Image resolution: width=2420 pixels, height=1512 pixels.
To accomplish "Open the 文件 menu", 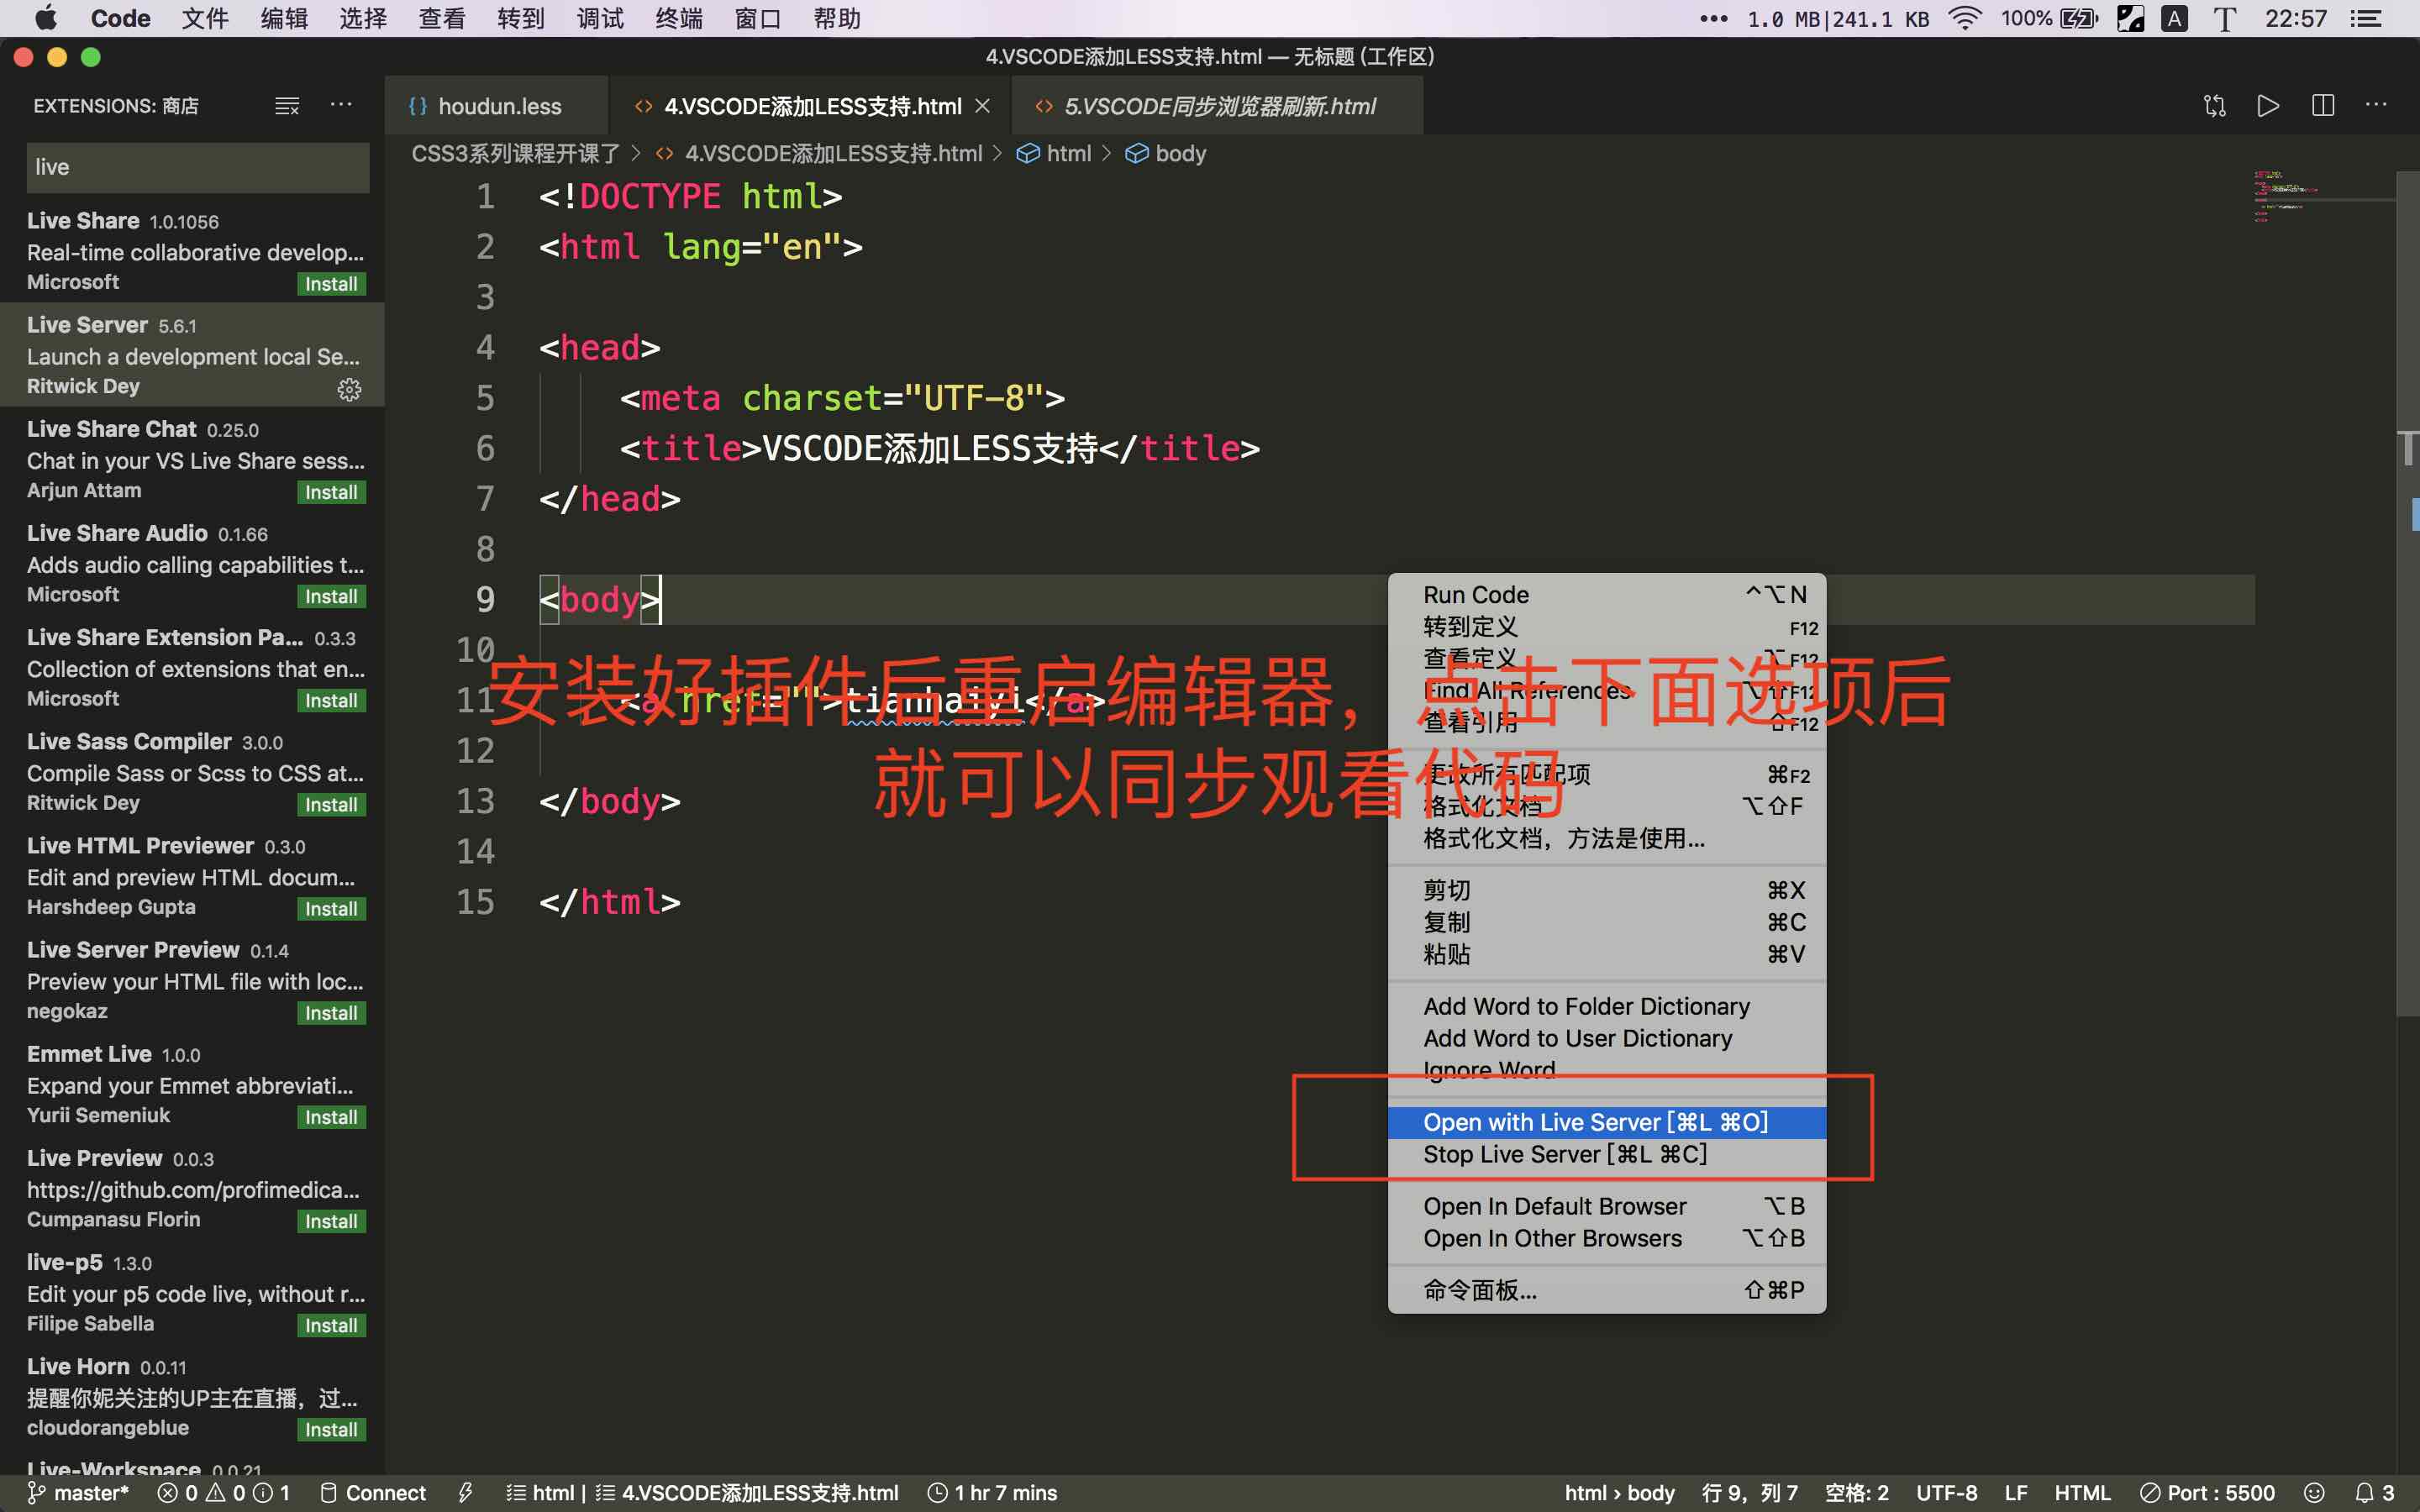I will (x=206, y=18).
